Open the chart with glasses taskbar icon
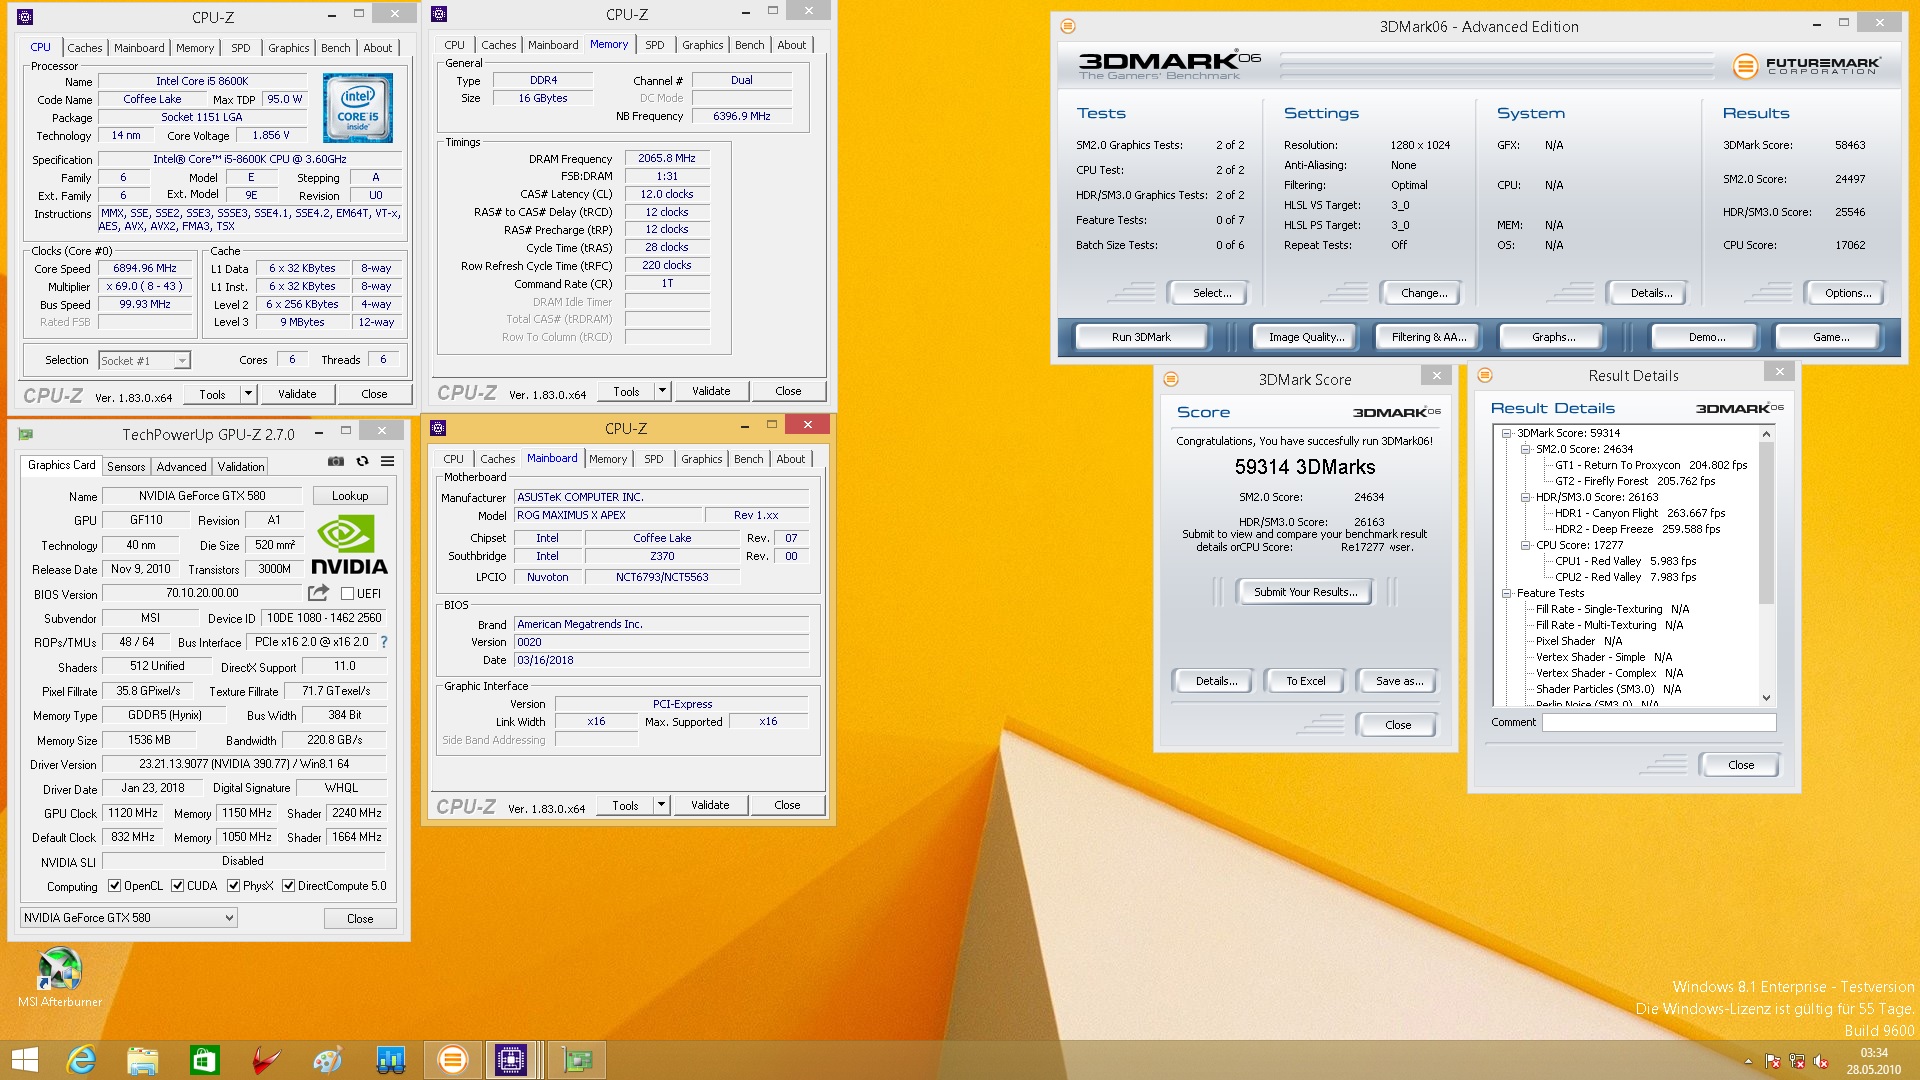 tap(390, 1060)
